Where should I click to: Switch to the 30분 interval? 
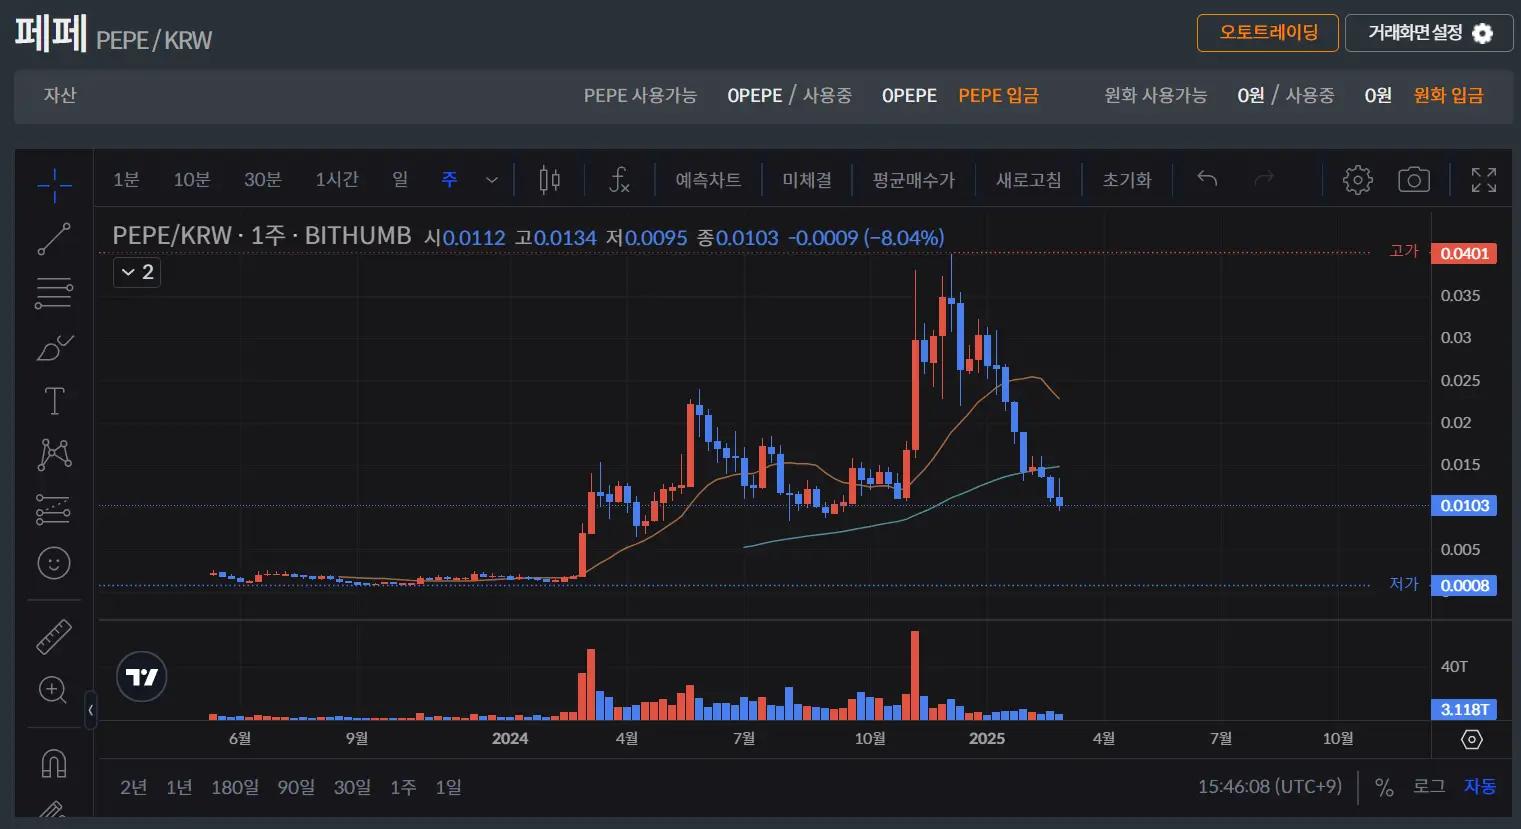263,179
